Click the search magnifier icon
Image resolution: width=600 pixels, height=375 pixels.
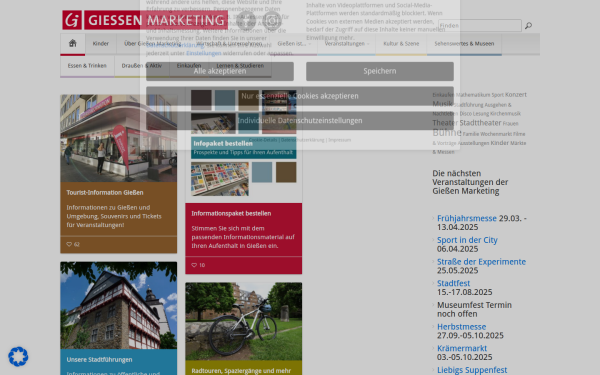pos(528,26)
